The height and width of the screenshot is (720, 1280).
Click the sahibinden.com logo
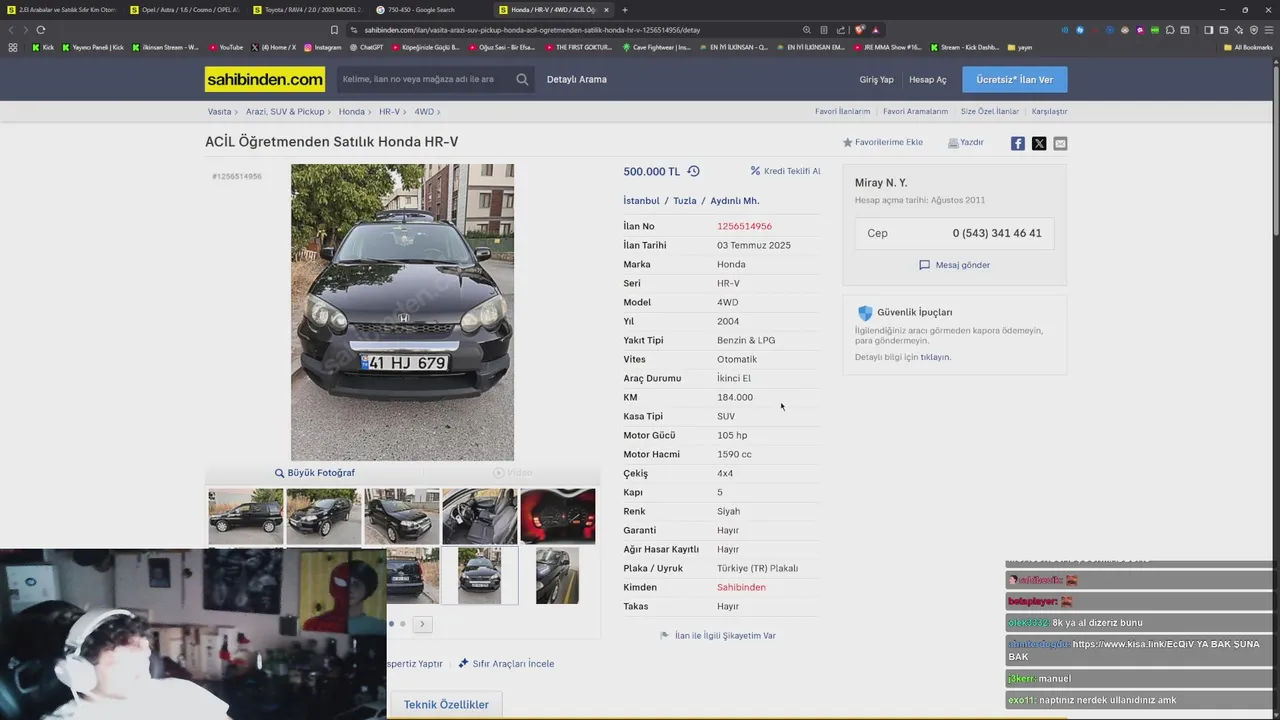[265, 79]
